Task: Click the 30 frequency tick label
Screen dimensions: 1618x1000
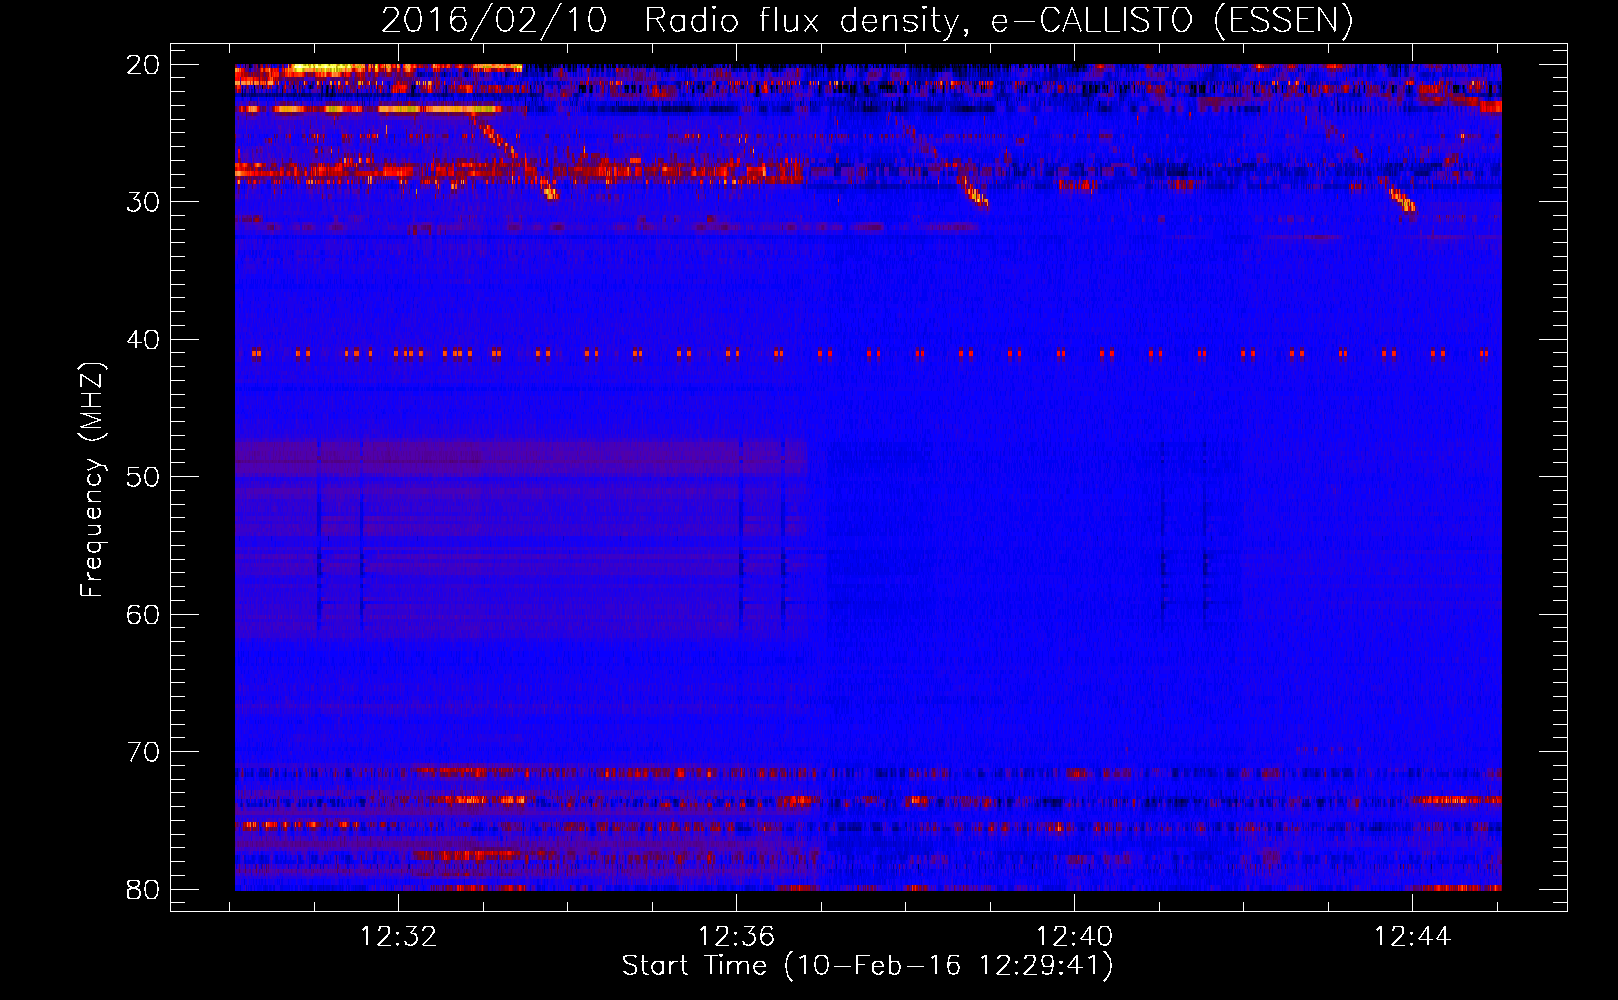Action: 143,202
